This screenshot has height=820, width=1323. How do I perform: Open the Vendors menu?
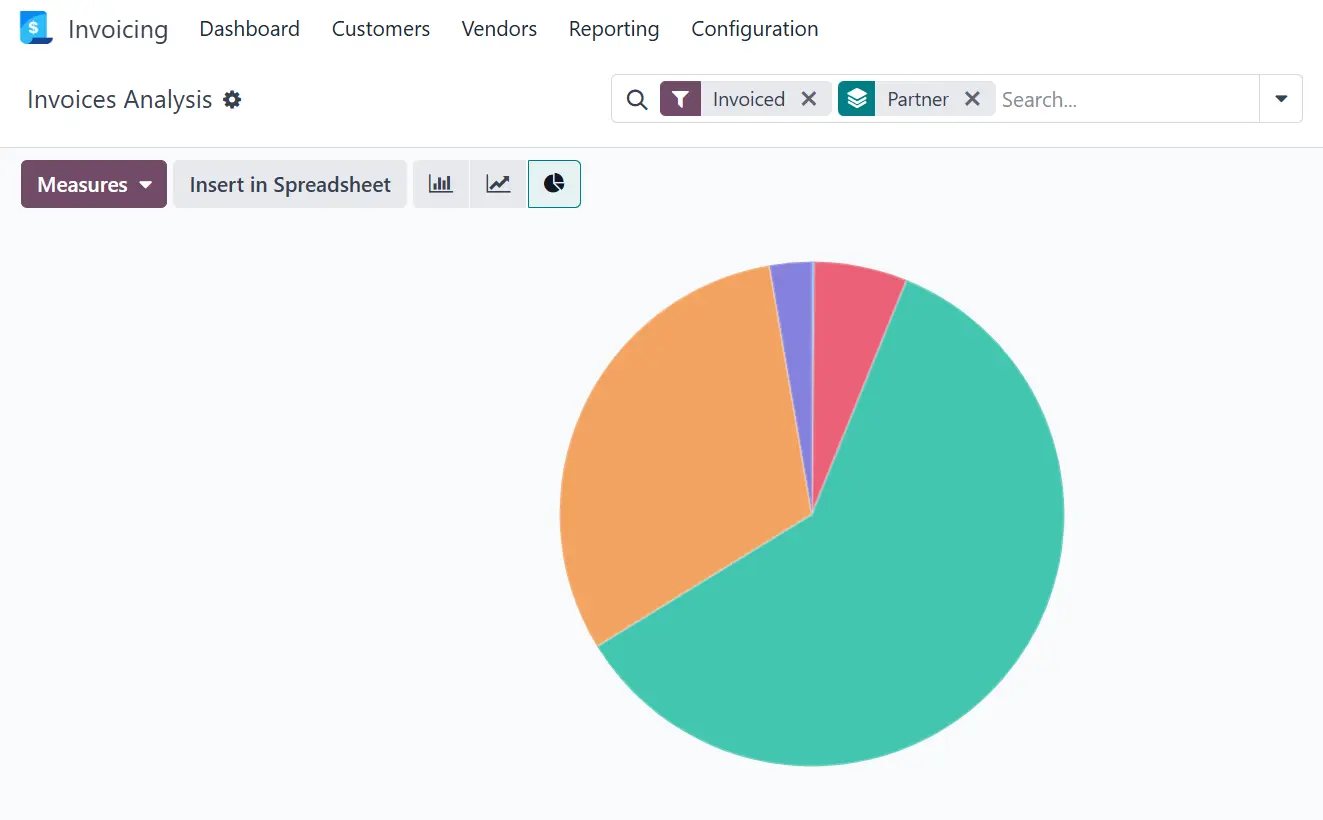pos(499,29)
